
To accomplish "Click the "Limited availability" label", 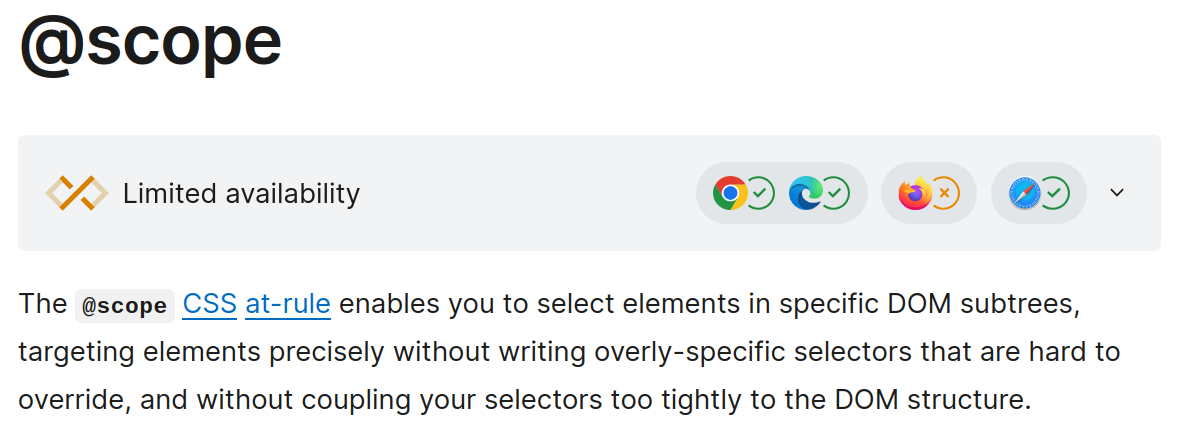I will 241,193.
